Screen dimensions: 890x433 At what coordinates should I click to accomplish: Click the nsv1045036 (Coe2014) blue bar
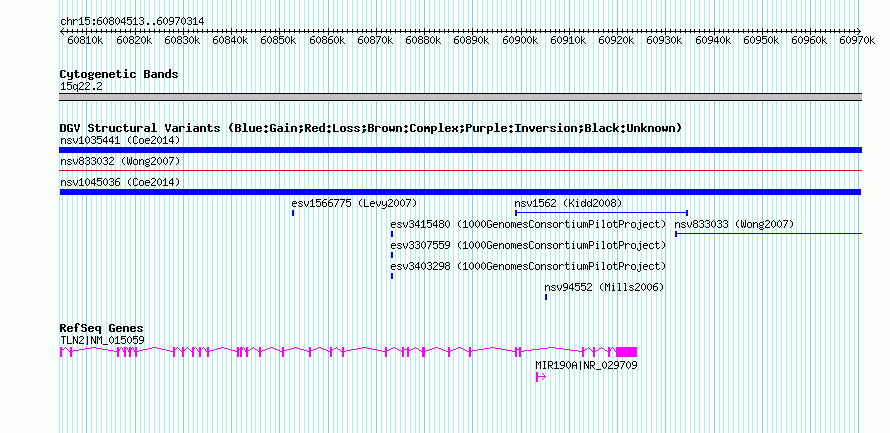(x=460, y=192)
